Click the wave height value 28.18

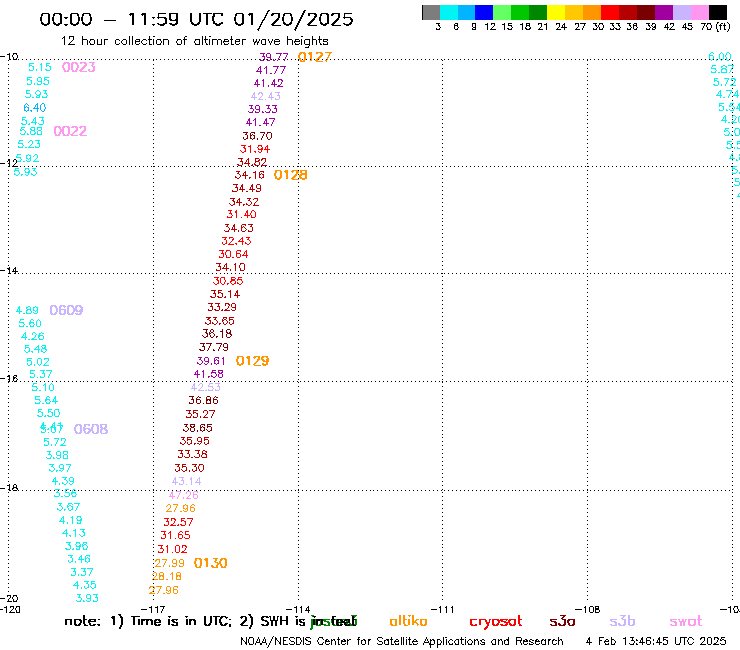tap(167, 576)
